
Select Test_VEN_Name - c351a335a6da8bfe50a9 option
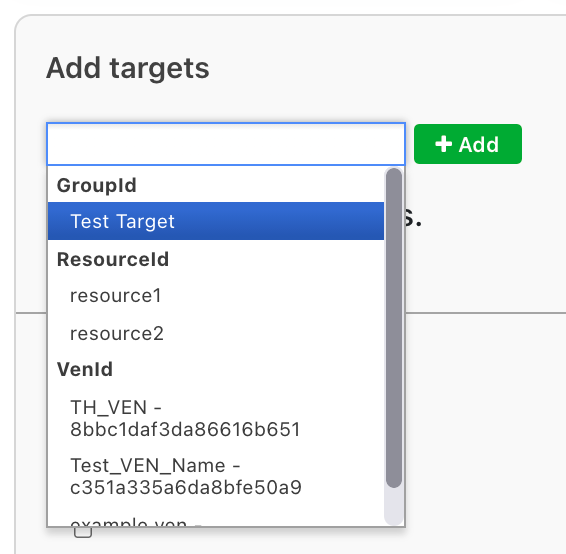[x=216, y=476]
